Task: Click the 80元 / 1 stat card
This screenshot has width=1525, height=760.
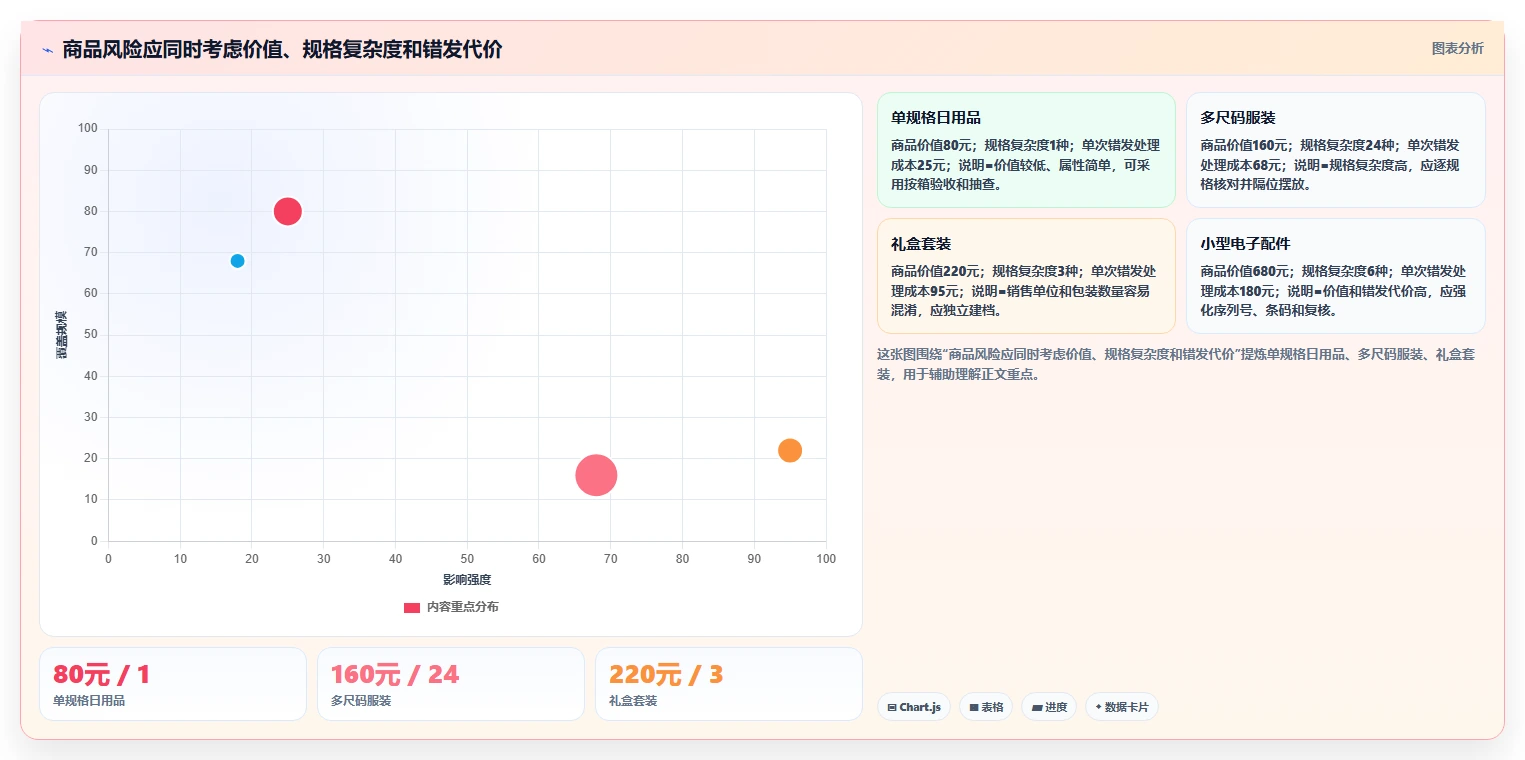Action: tap(173, 684)
